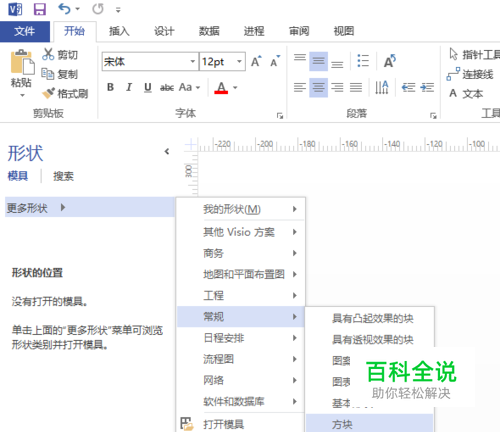Toggle strikethrough abc button
The image size is (500, 432).
coord(167,88)
